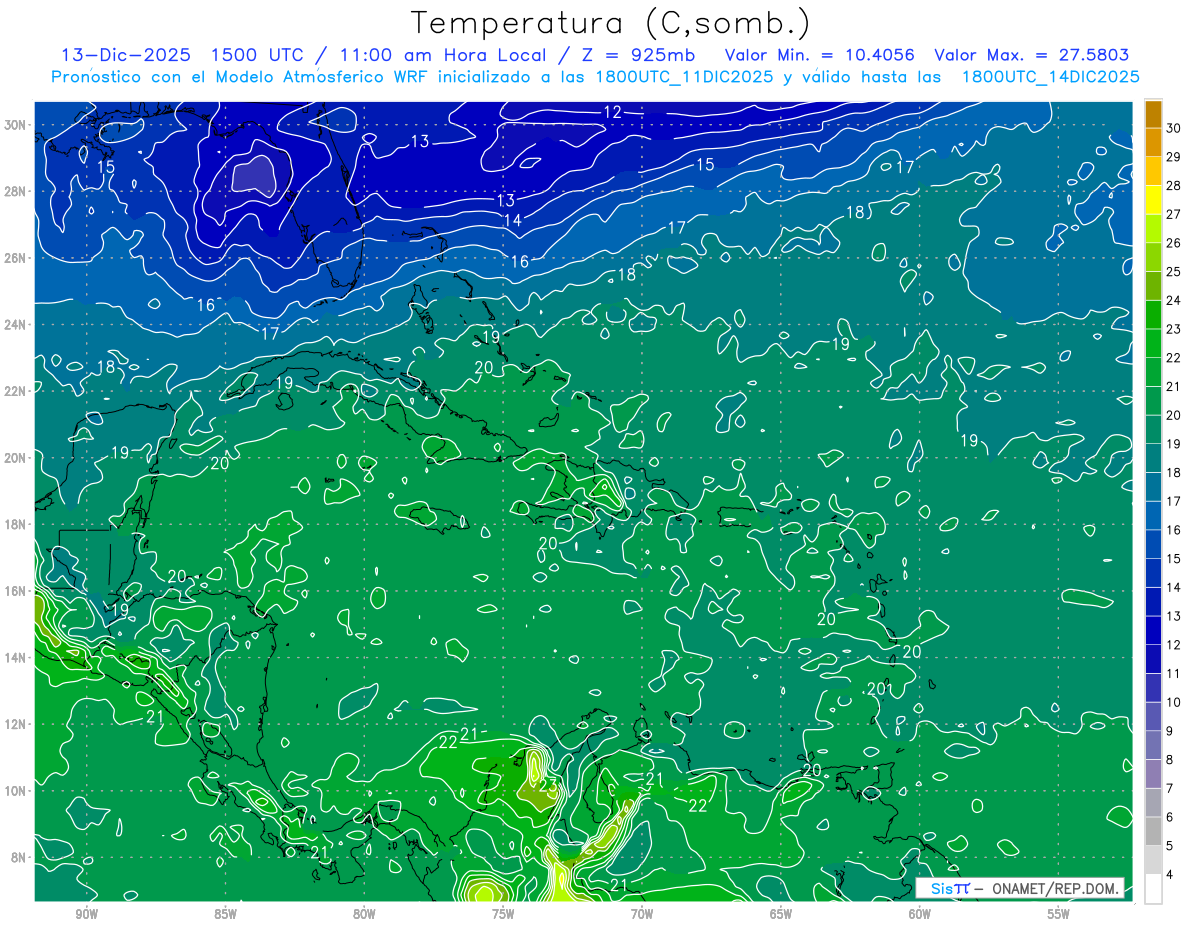Click latitude axis label 16N

[17, 591]
